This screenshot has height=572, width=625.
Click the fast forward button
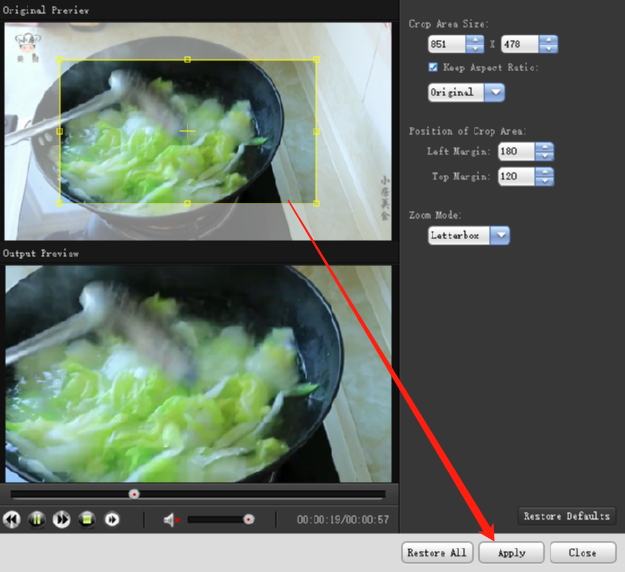coord(62,519)
